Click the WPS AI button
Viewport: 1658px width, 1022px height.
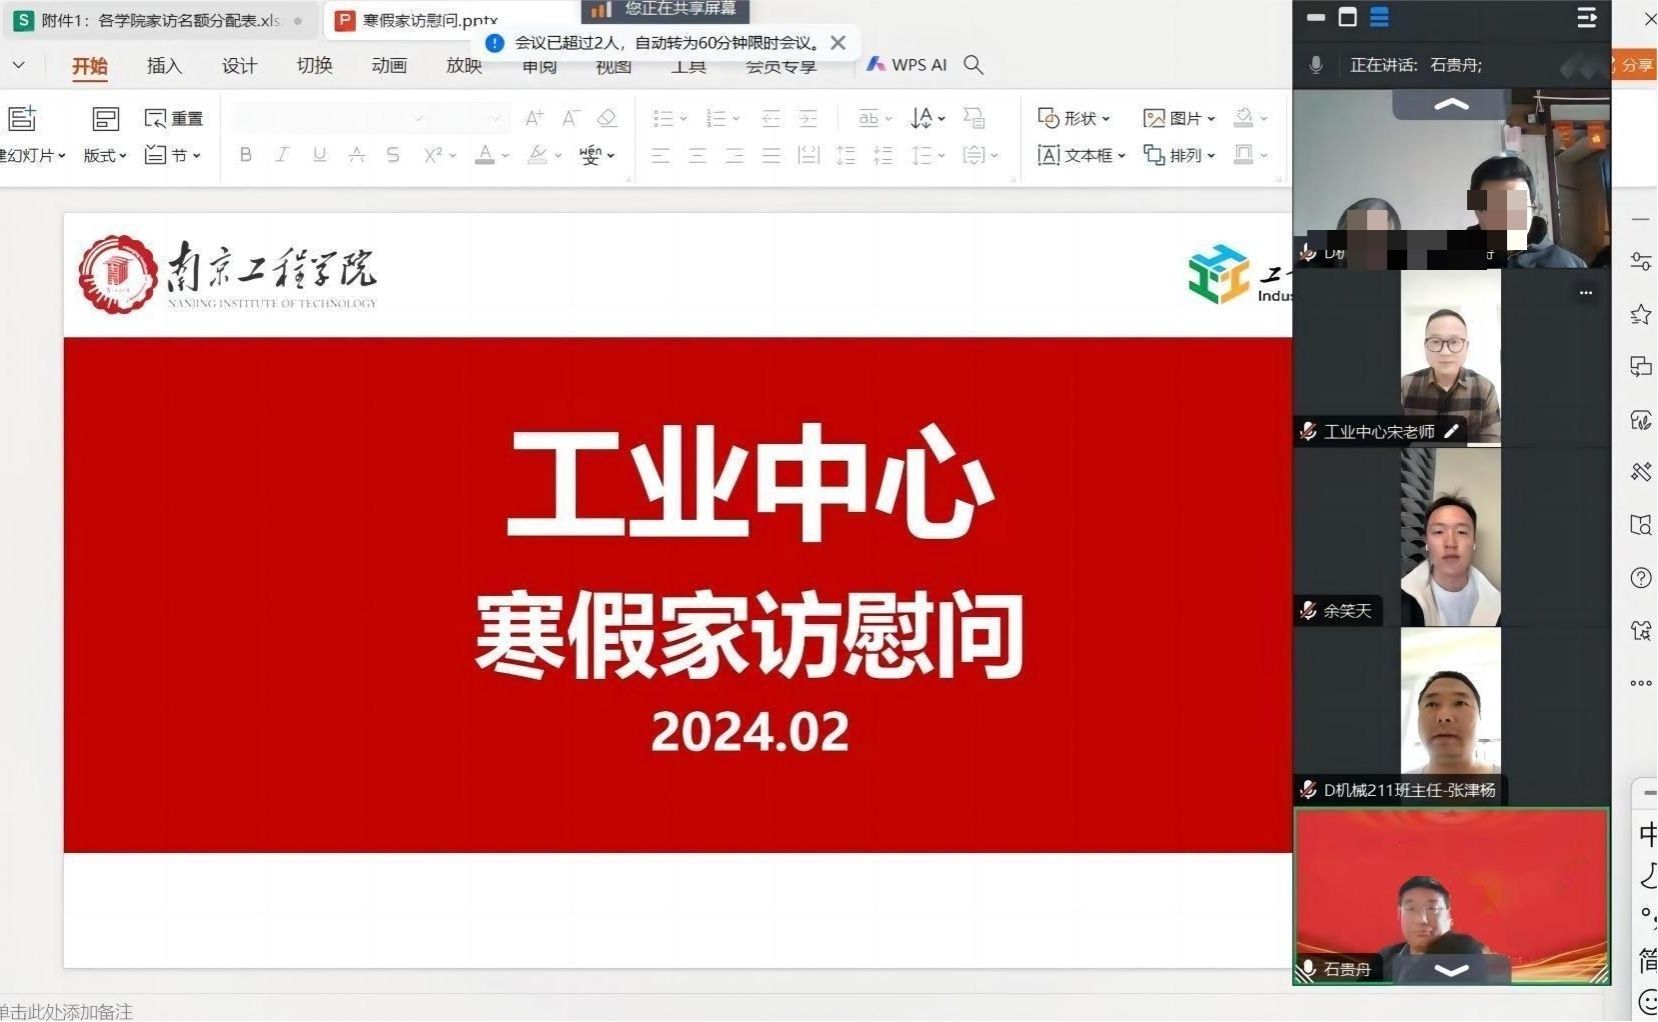(x=907, y=65)
